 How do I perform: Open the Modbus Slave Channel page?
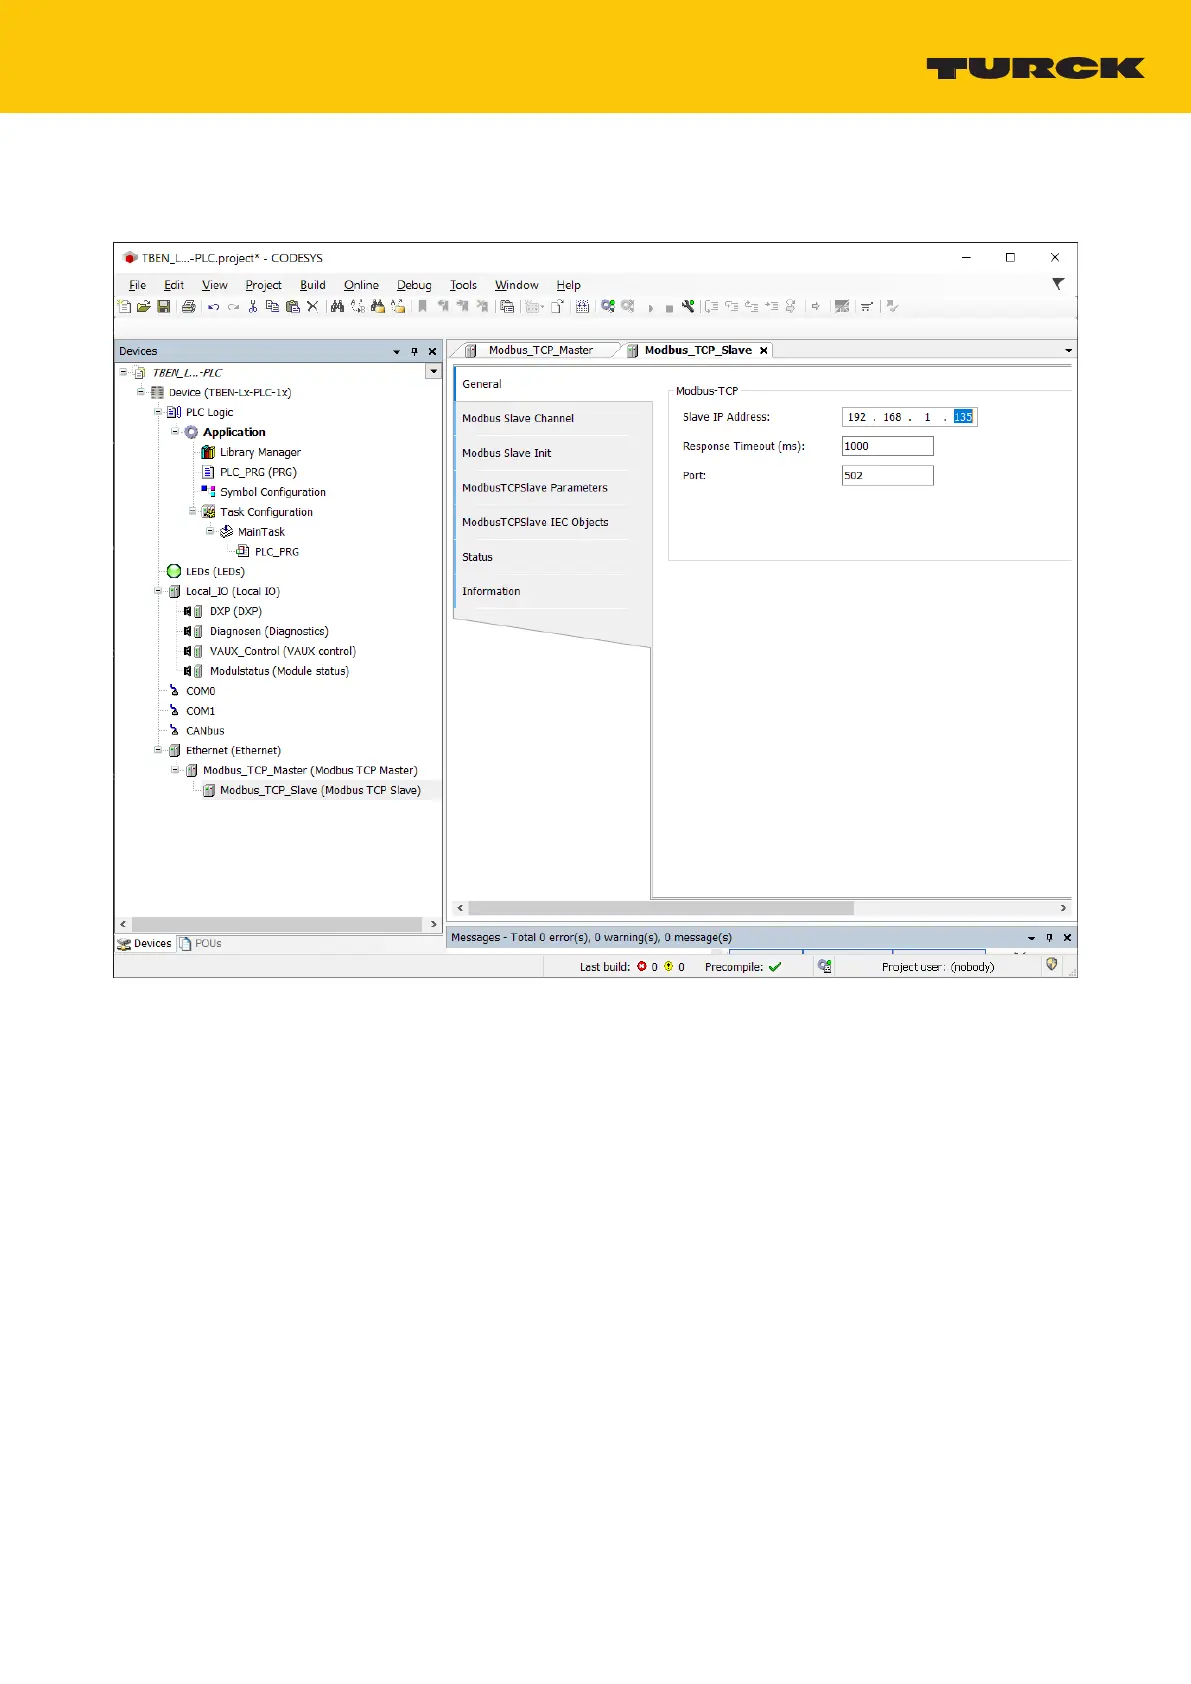tap(518, 418)
